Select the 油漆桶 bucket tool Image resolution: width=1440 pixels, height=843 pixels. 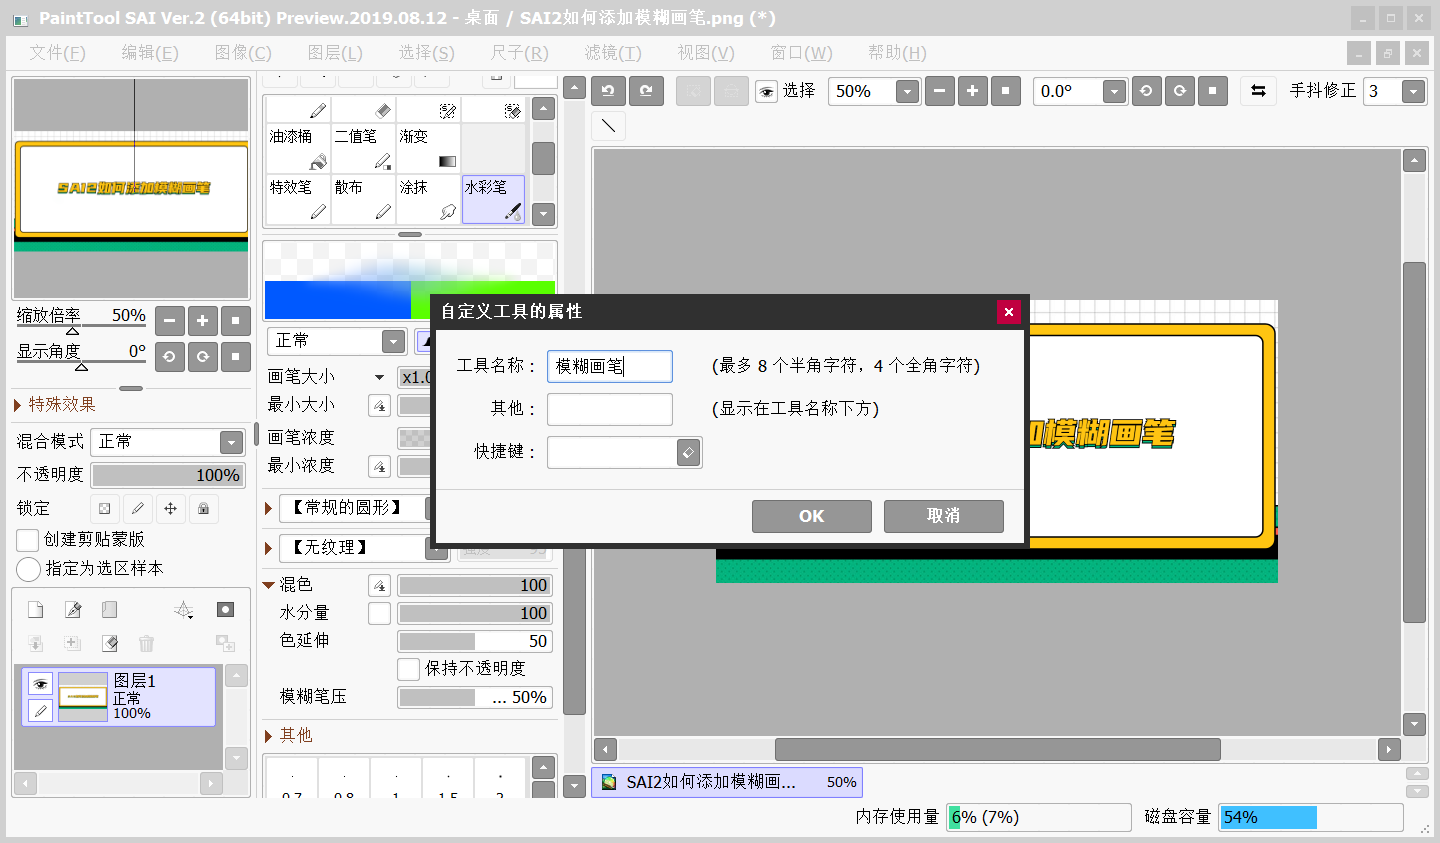click(x=298, y=148)
